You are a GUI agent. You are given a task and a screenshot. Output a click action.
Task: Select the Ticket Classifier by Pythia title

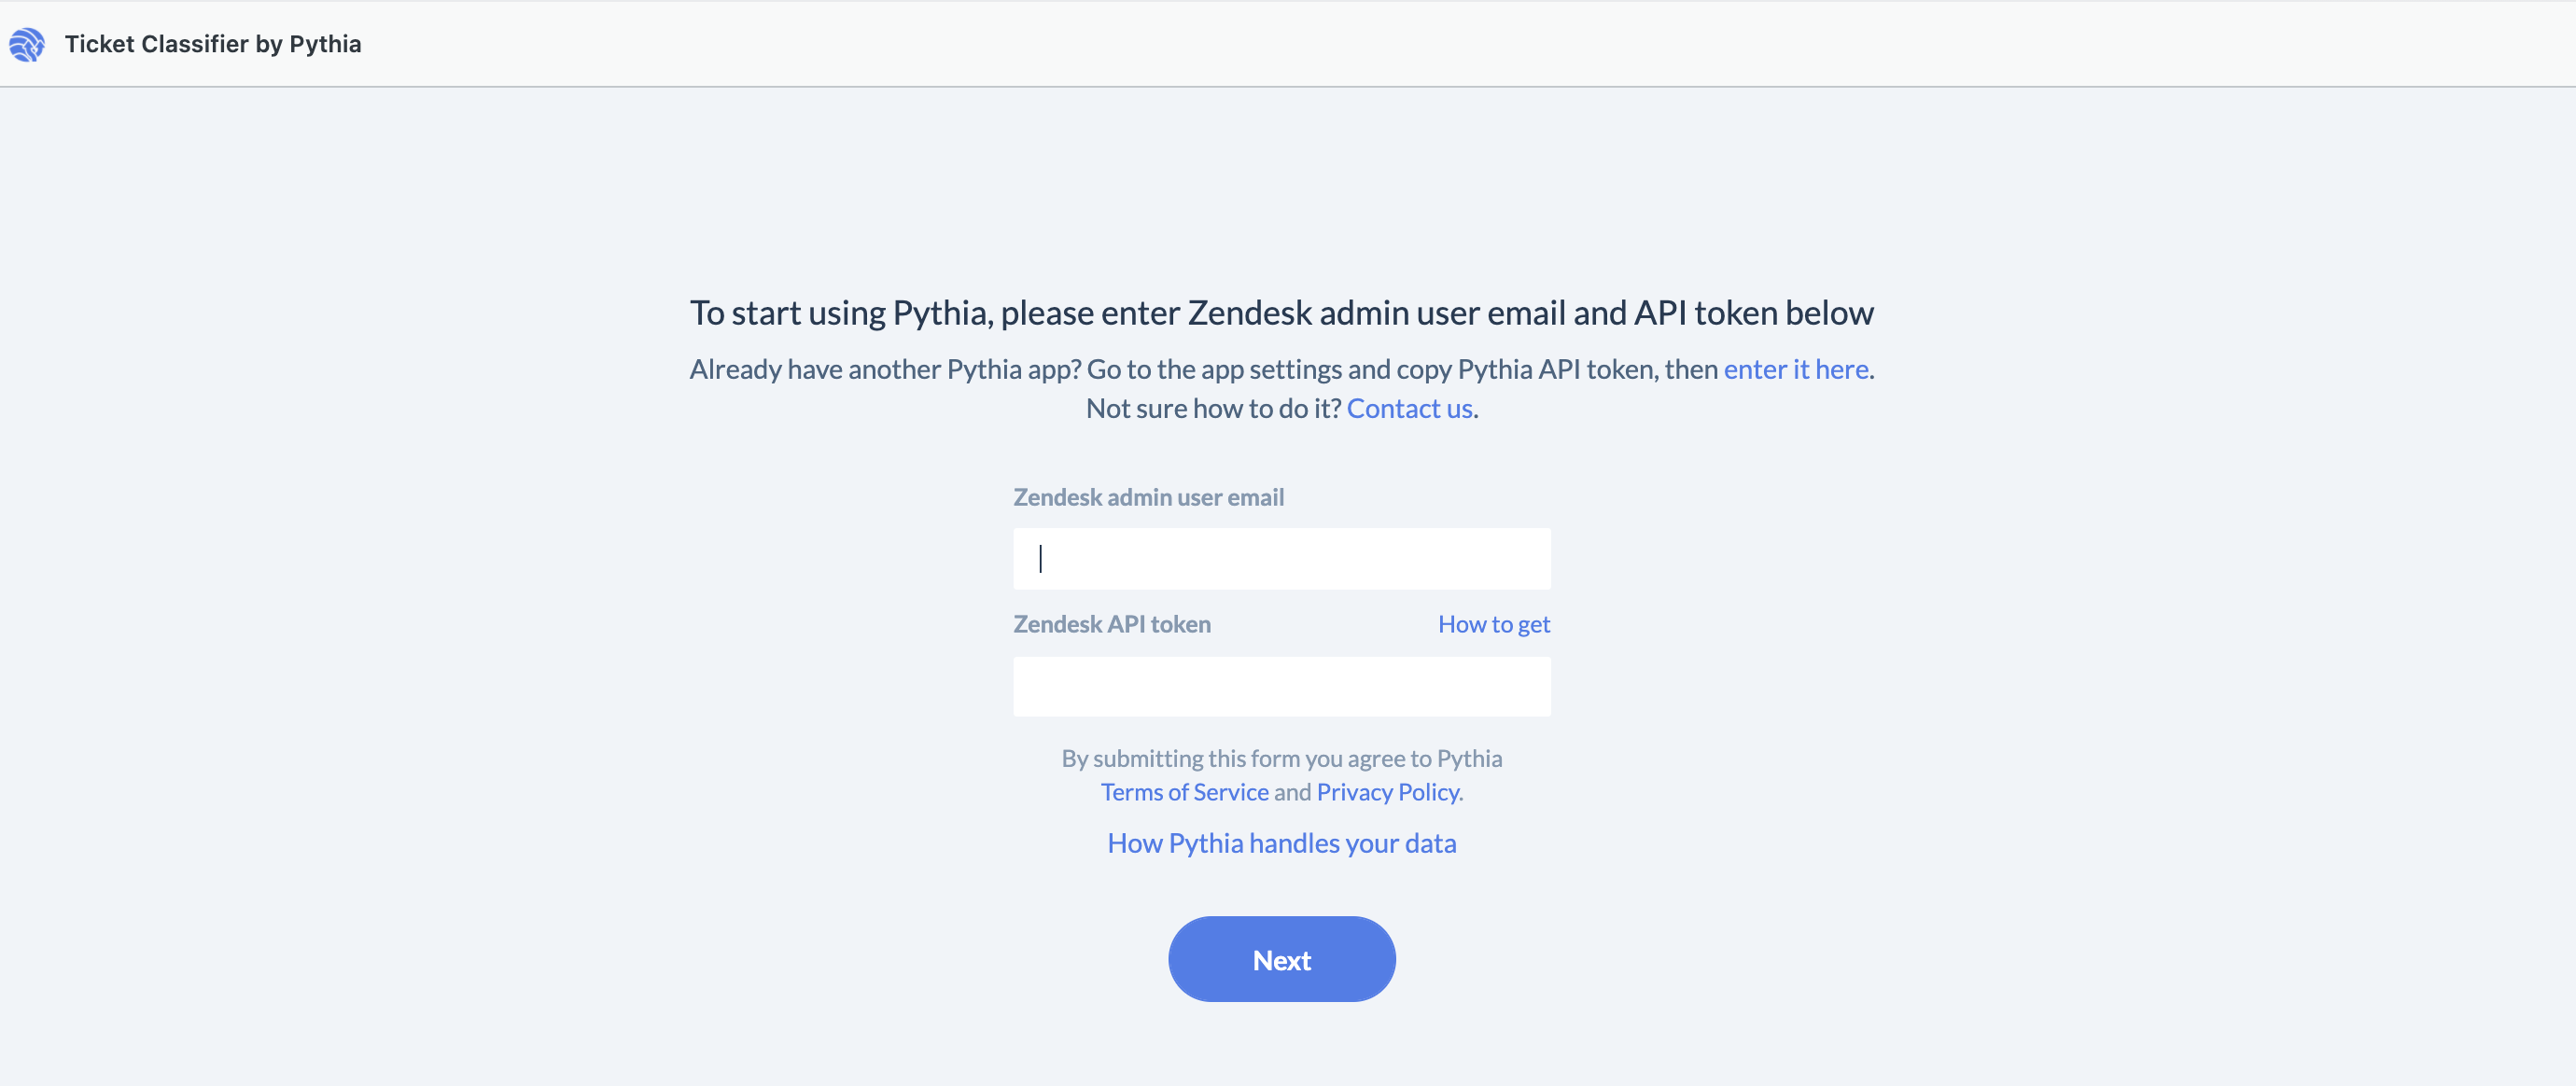(x=213, y=44)
